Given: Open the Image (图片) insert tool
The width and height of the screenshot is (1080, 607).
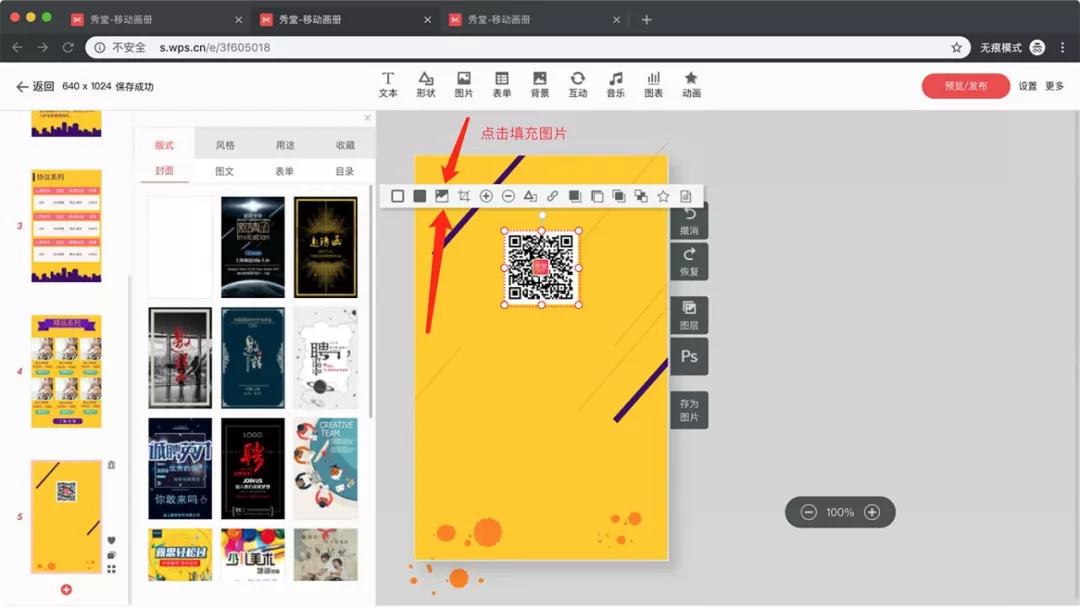Looking at the screenshot, I should pyautogui.click(x=464, y=85).
